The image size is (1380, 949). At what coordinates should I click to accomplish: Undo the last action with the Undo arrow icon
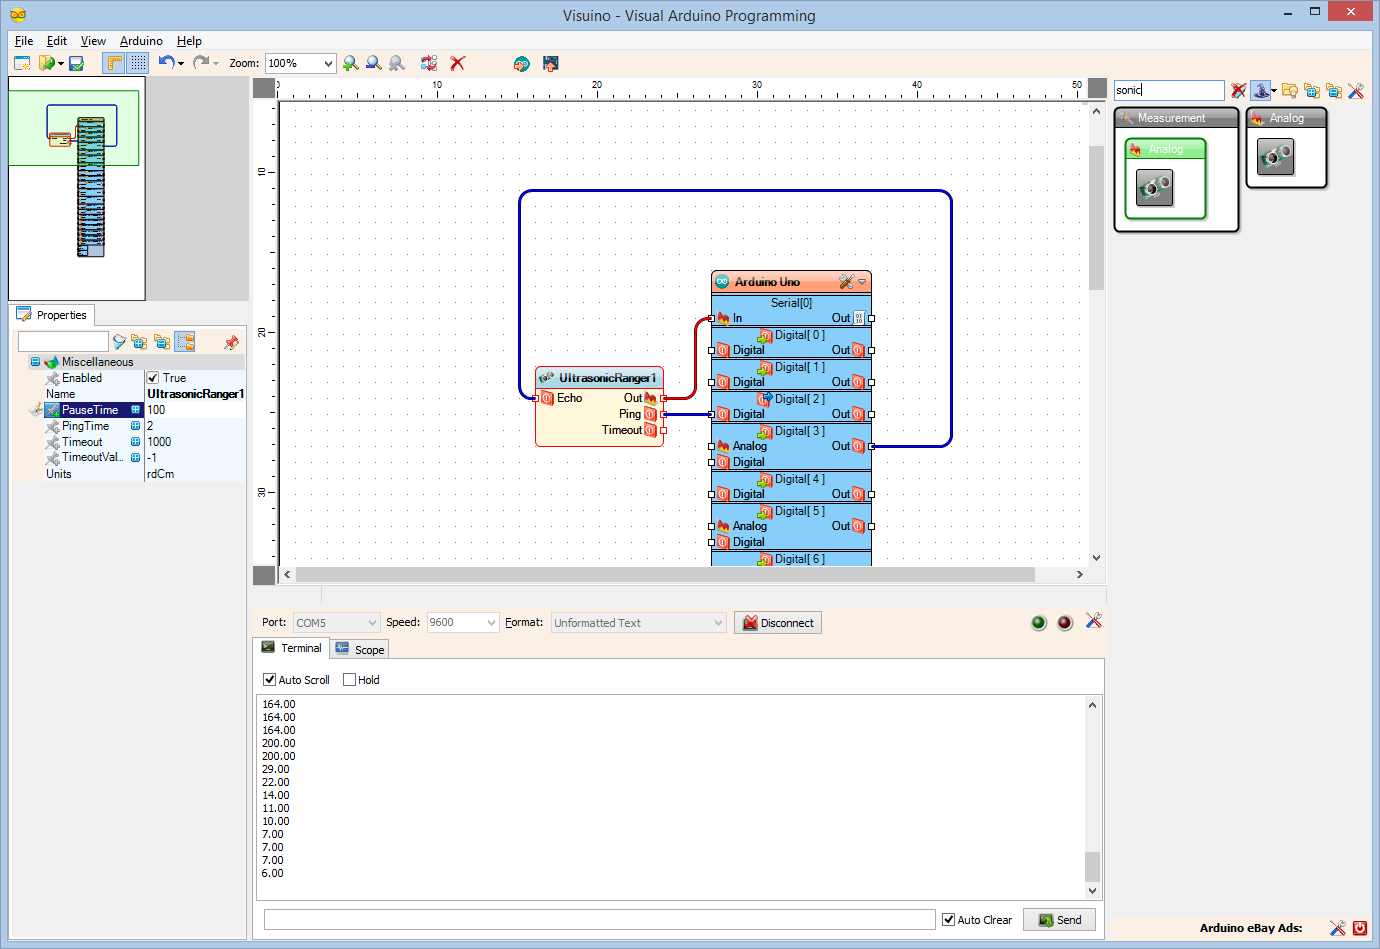(x=167, y=63)
